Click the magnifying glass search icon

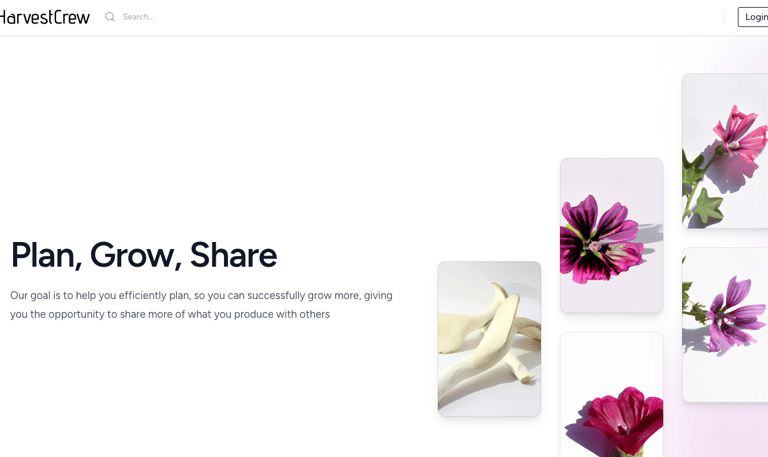click(110, 17)
